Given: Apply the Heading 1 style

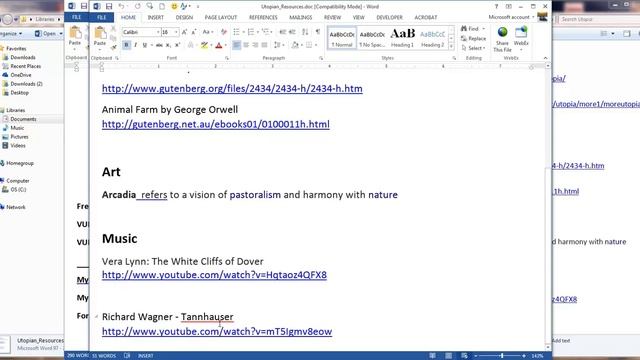Looking at the screenshot, I should [402, 38].
